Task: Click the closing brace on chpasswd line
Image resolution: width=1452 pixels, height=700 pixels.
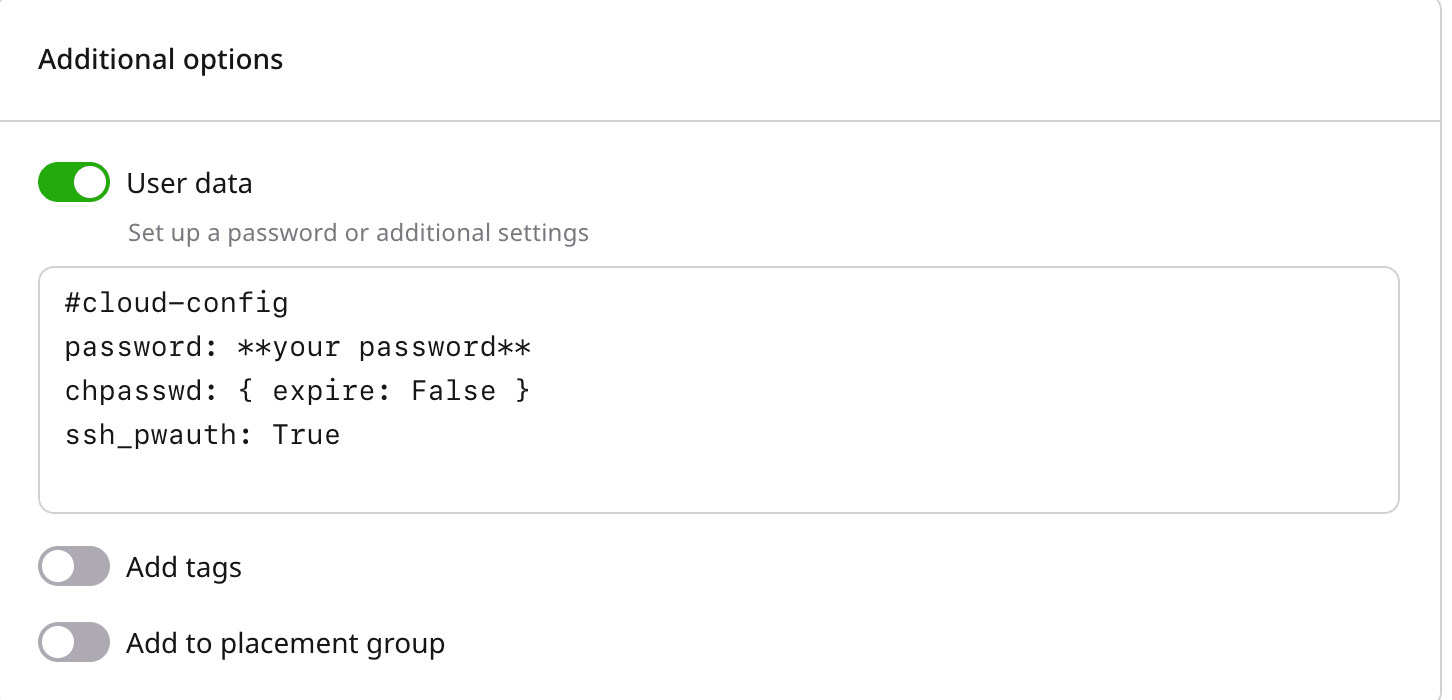Action: click(522, 391)
